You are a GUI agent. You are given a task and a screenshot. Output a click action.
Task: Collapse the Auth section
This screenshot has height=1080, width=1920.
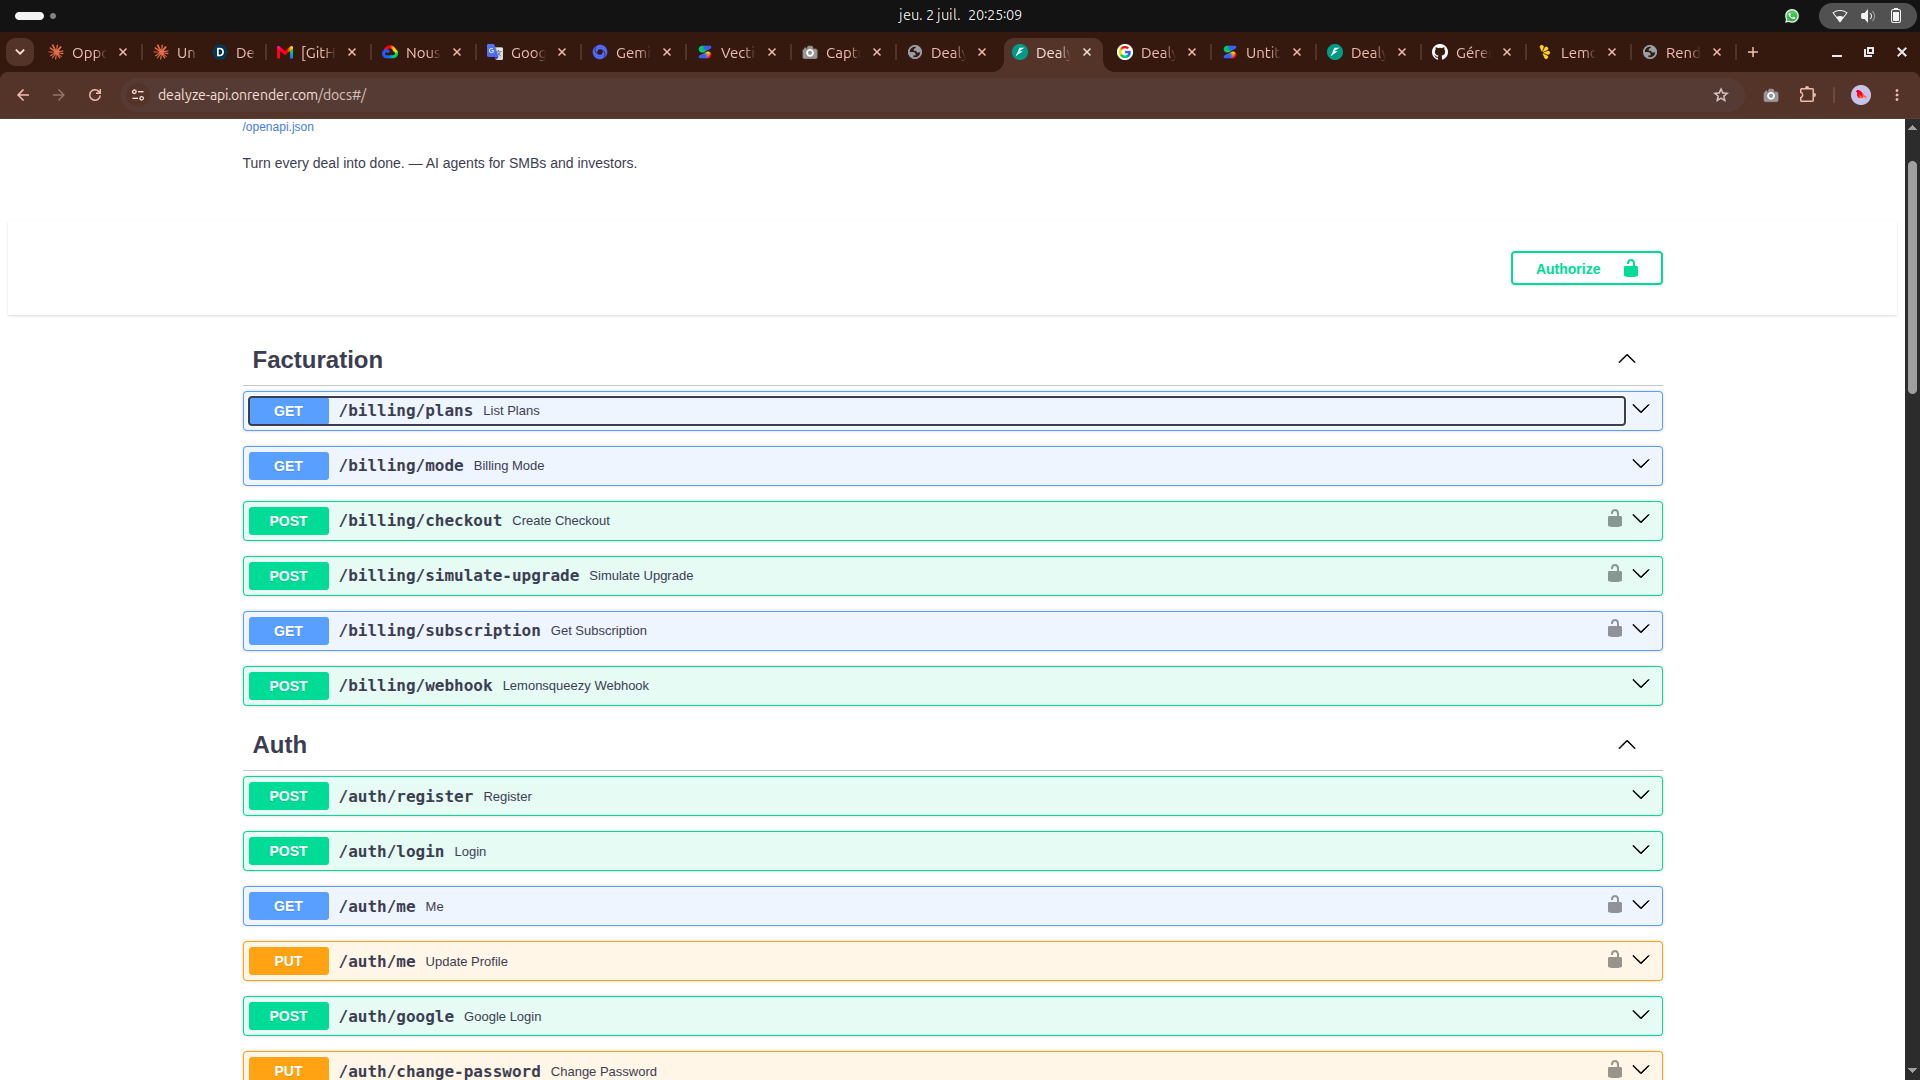pos(1627,745)
